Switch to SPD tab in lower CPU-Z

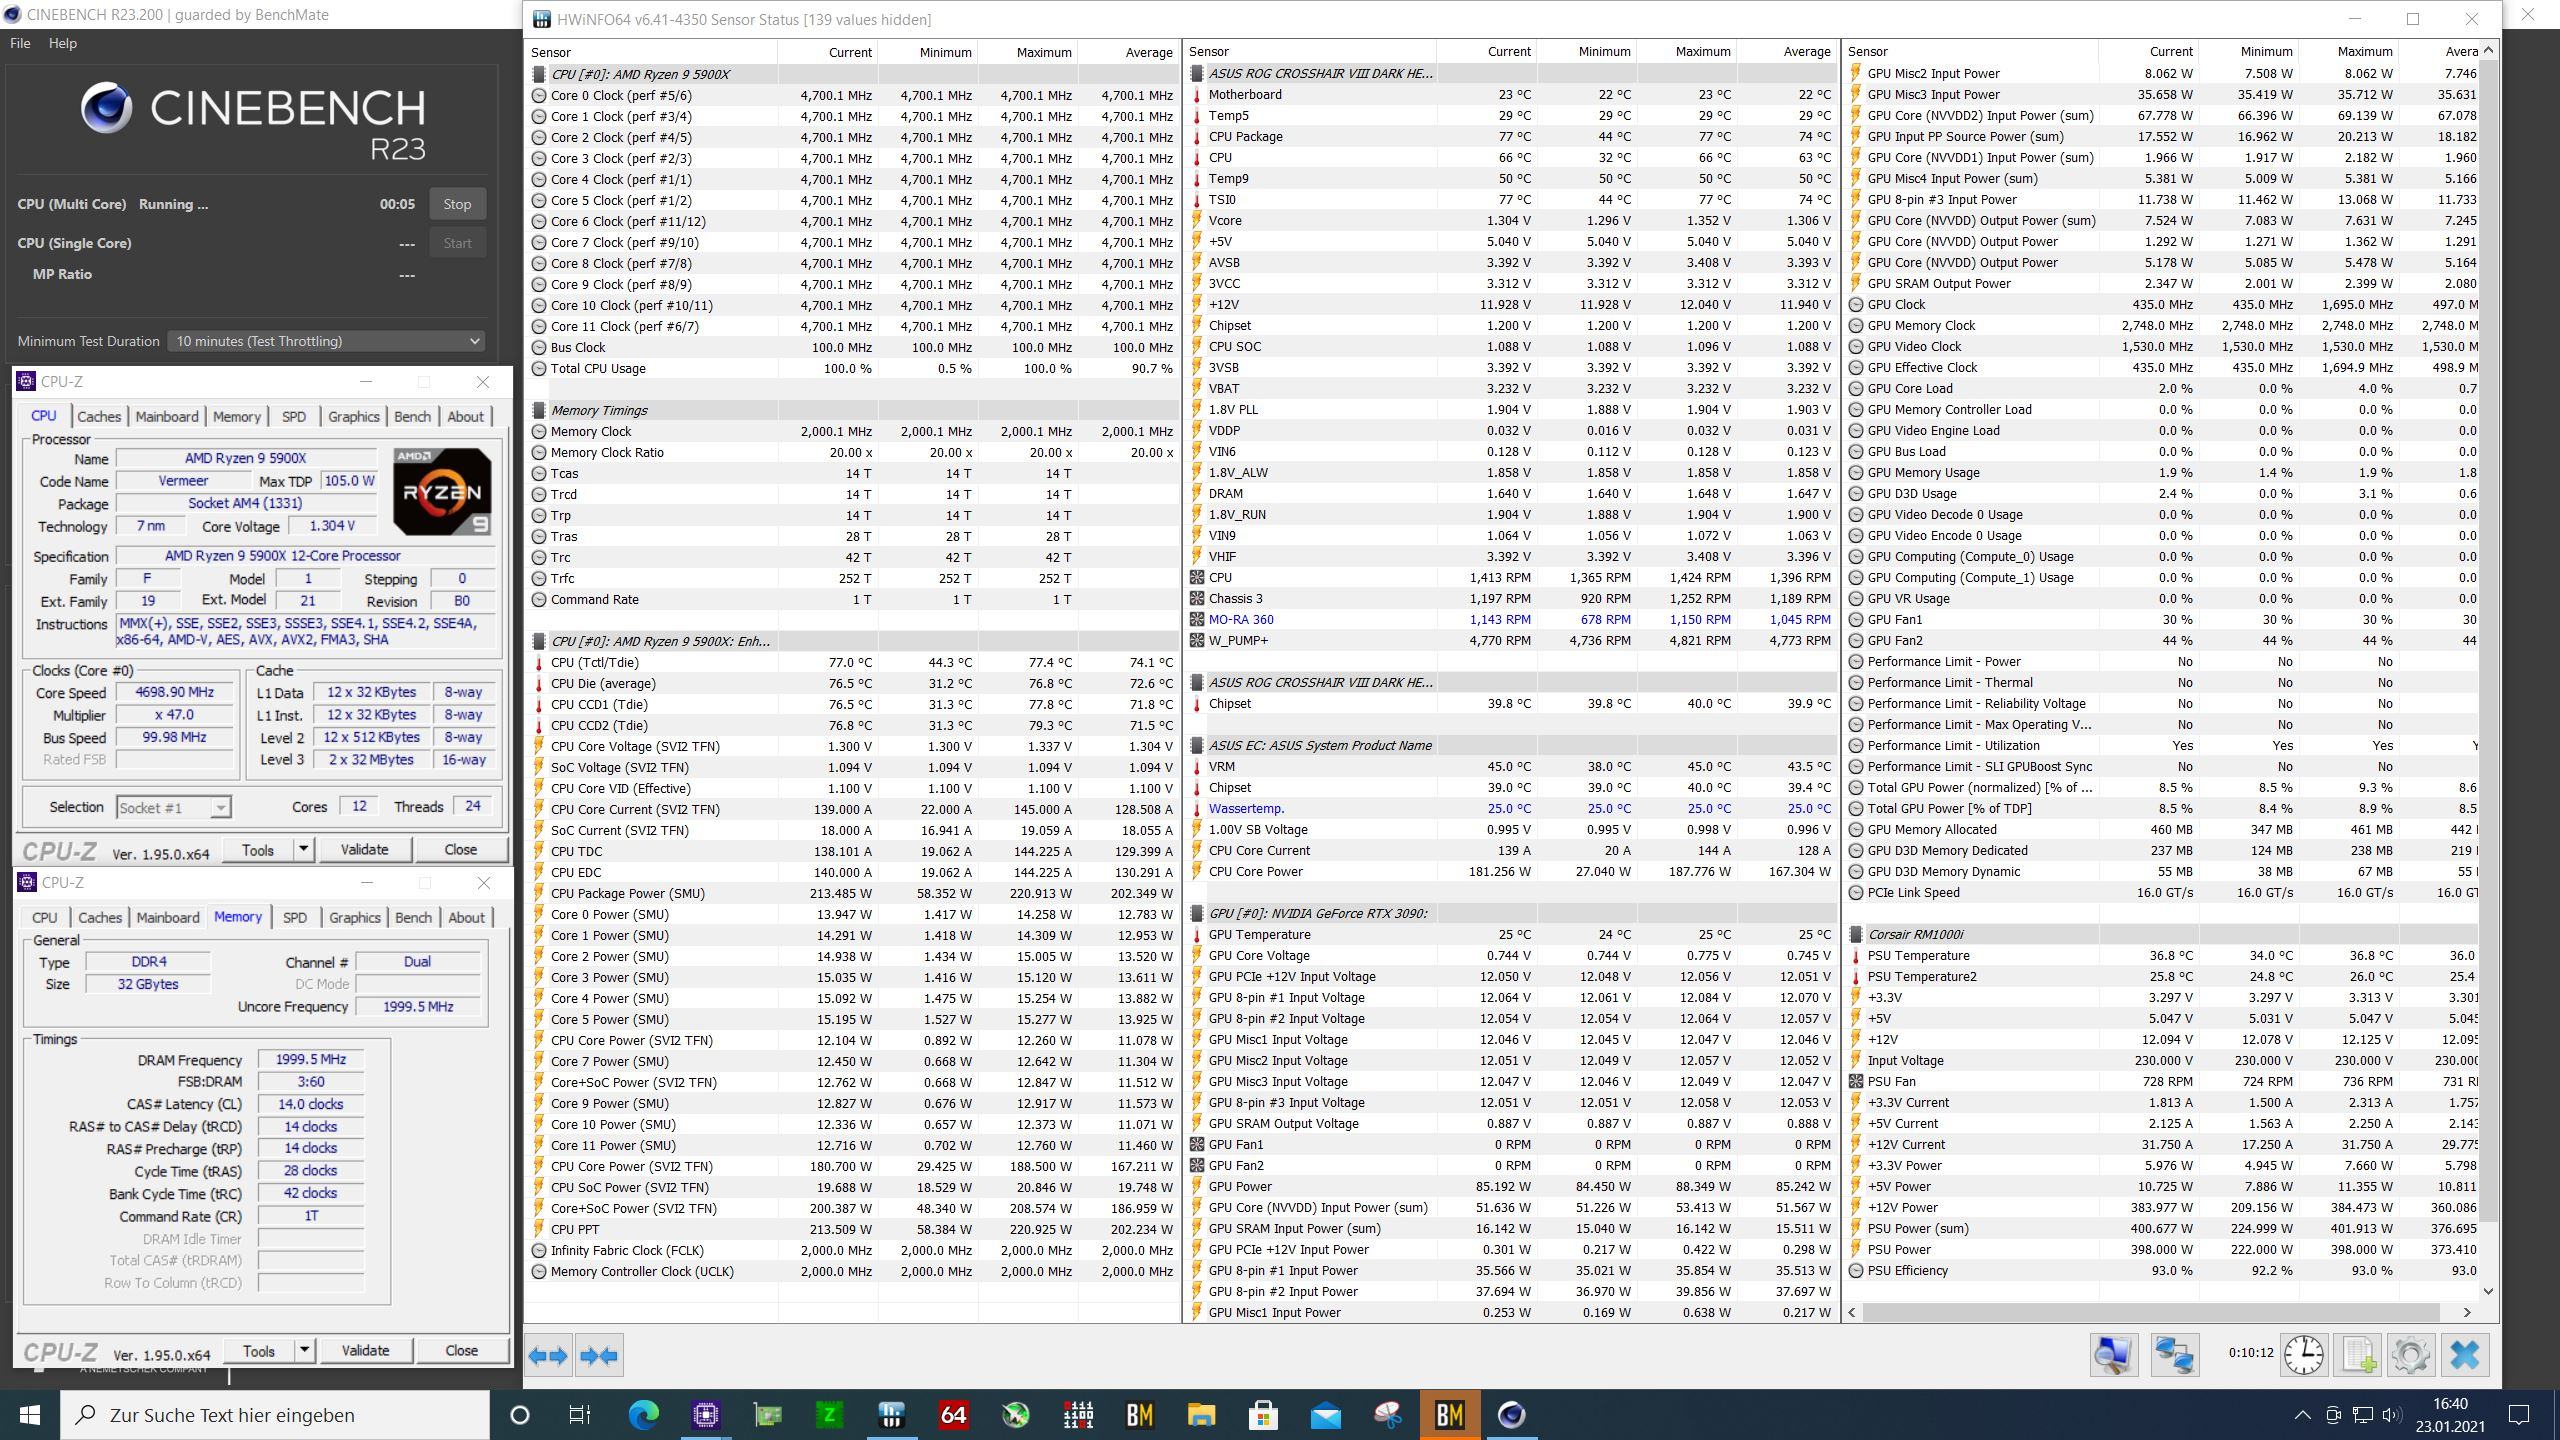[294, 917]
